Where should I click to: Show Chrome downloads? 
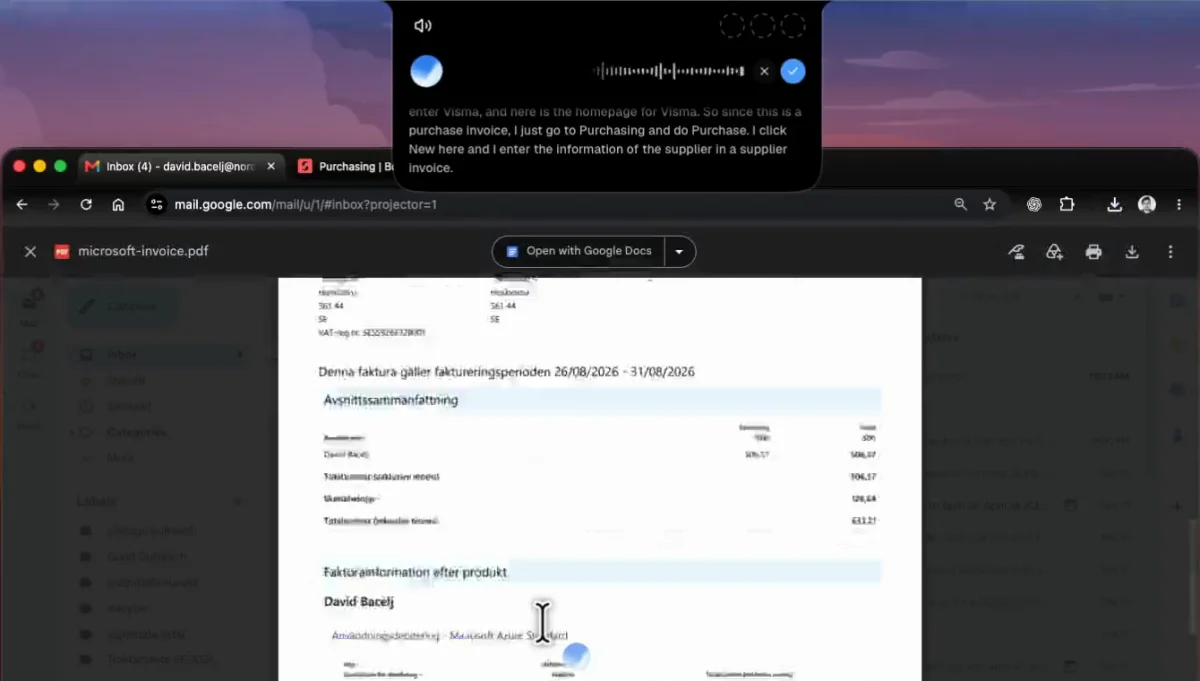(1114, 204)
